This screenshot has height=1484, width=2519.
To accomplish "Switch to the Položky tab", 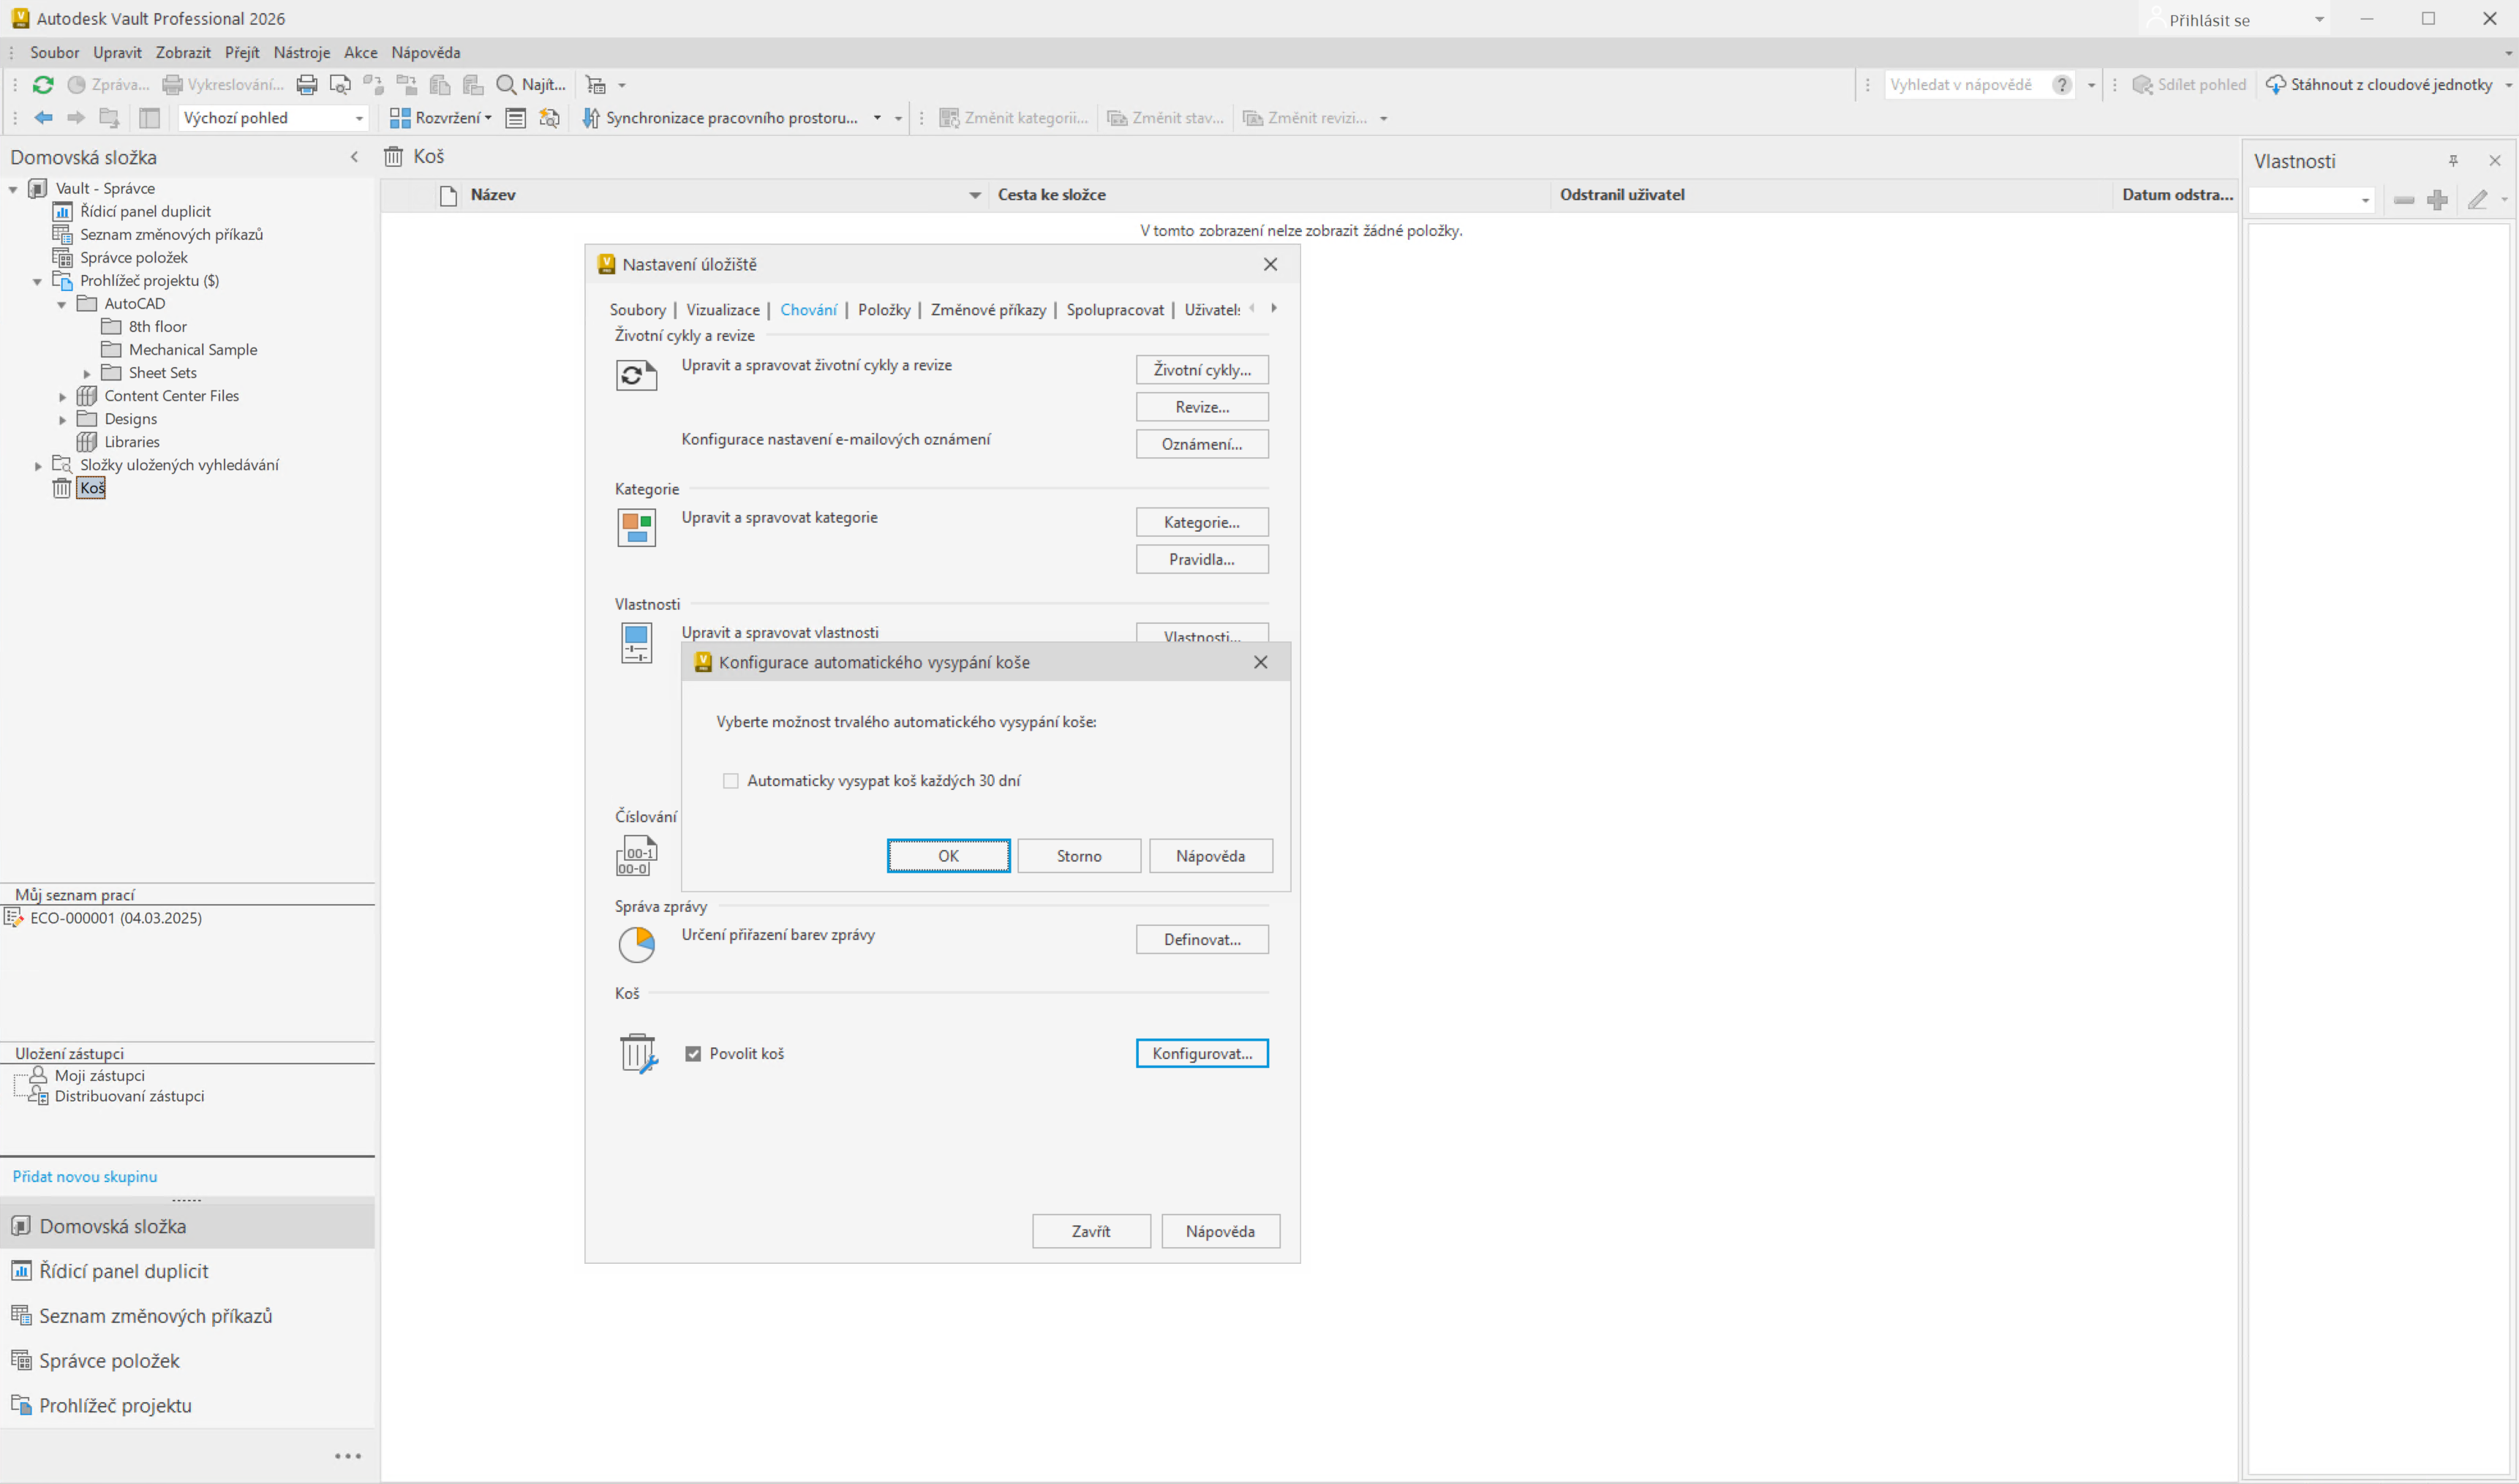I will coord(884,310).
